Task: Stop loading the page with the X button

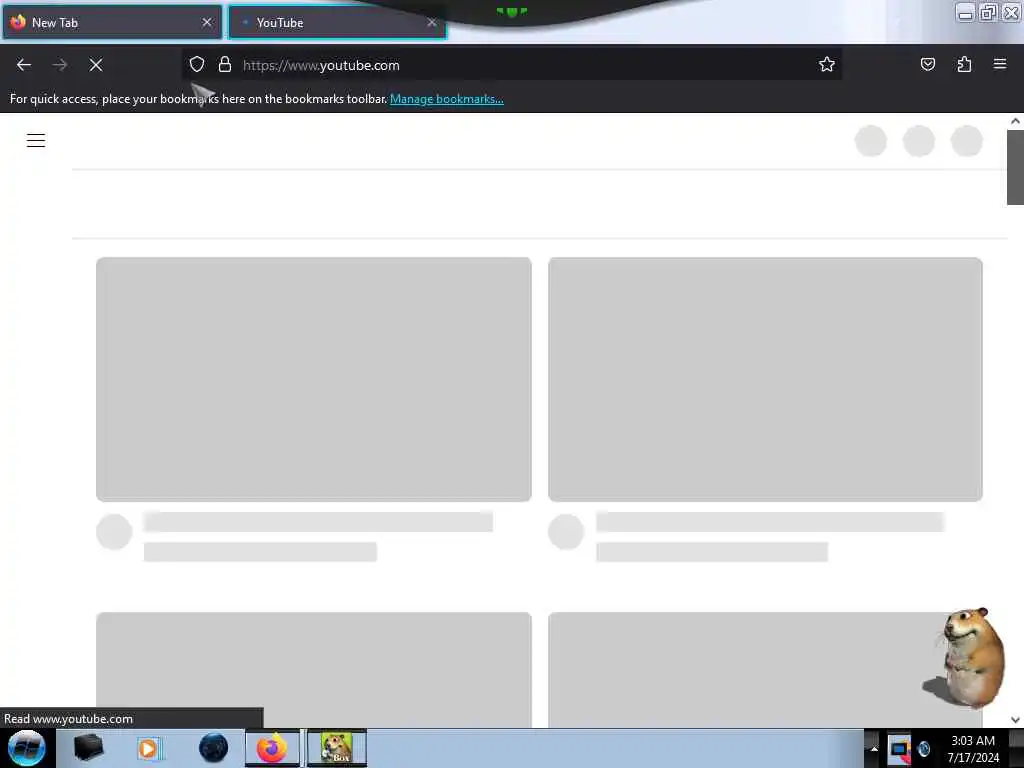Action: [95, 65]
